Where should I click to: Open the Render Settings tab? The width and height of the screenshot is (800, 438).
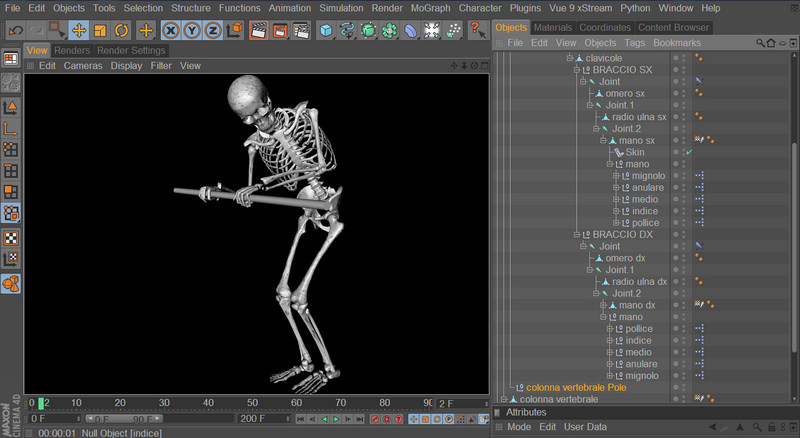click(x=131, y=50)
